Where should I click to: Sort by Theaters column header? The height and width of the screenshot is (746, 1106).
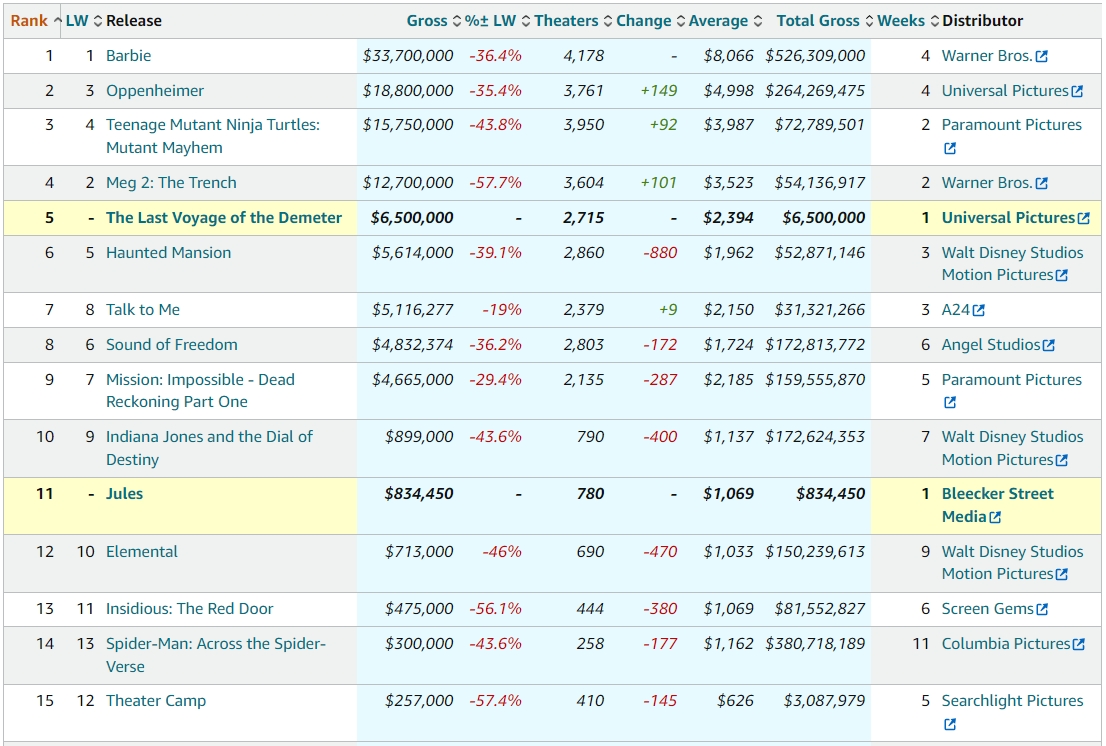click(x=566, y=20)
